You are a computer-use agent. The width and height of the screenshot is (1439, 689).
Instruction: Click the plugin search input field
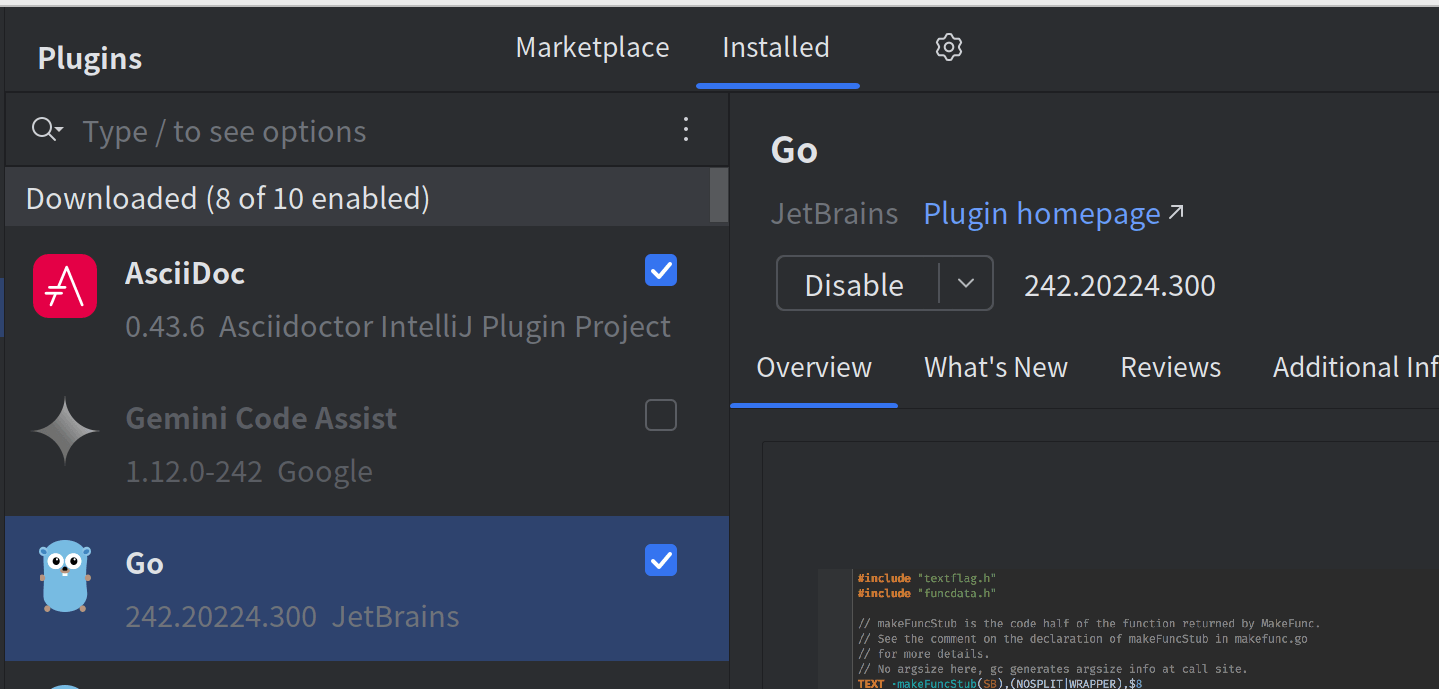click(370, 131)
